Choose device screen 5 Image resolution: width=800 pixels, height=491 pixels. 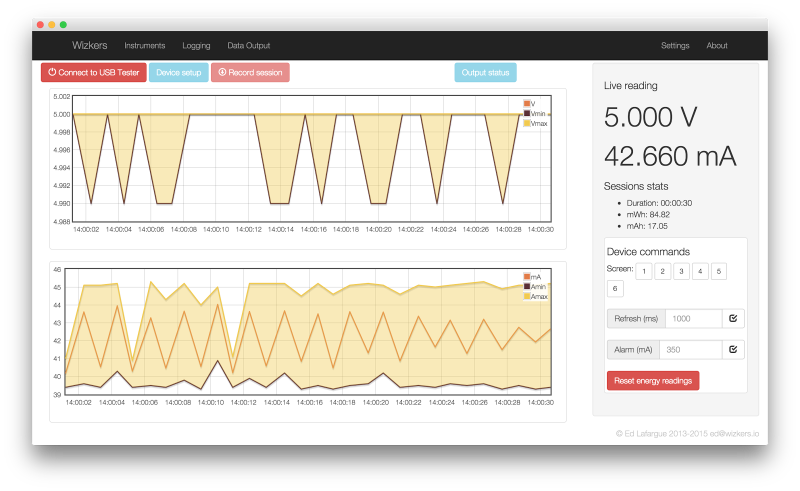[718, 271]
